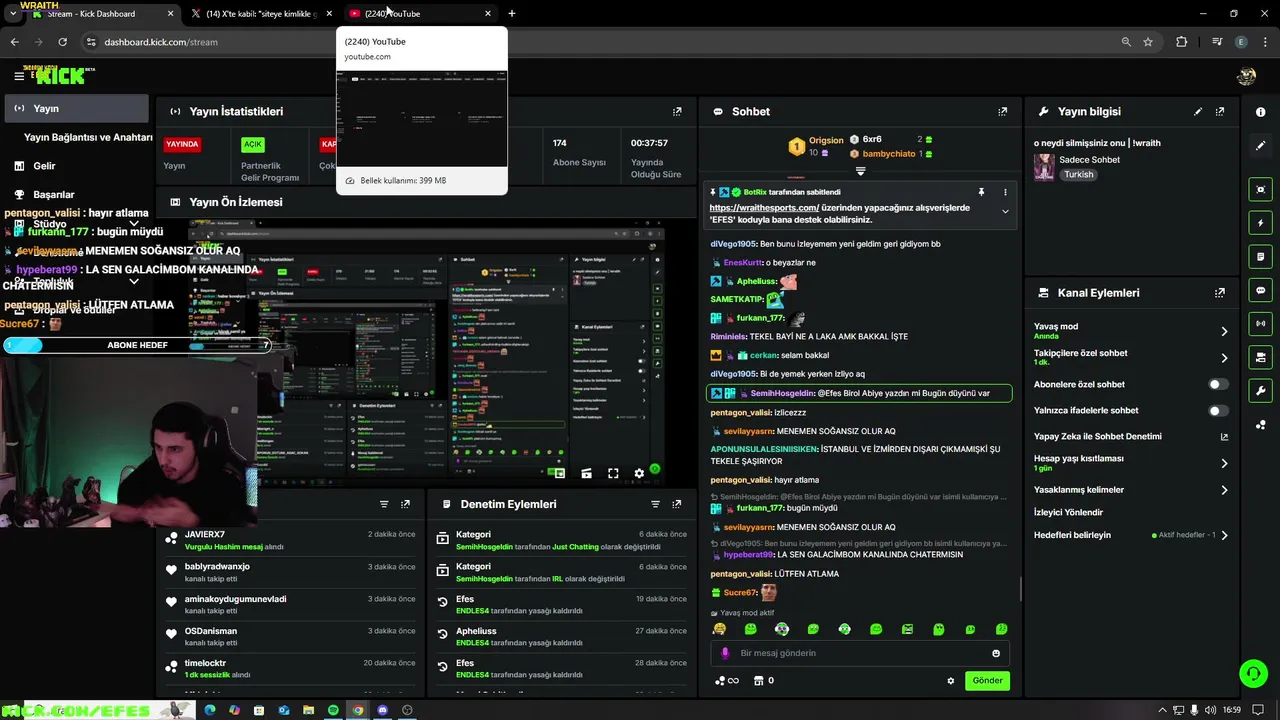Open Başarılar in the left sidebar
Viewport: 1280px width, 720px height.
(x=54, y=195)
